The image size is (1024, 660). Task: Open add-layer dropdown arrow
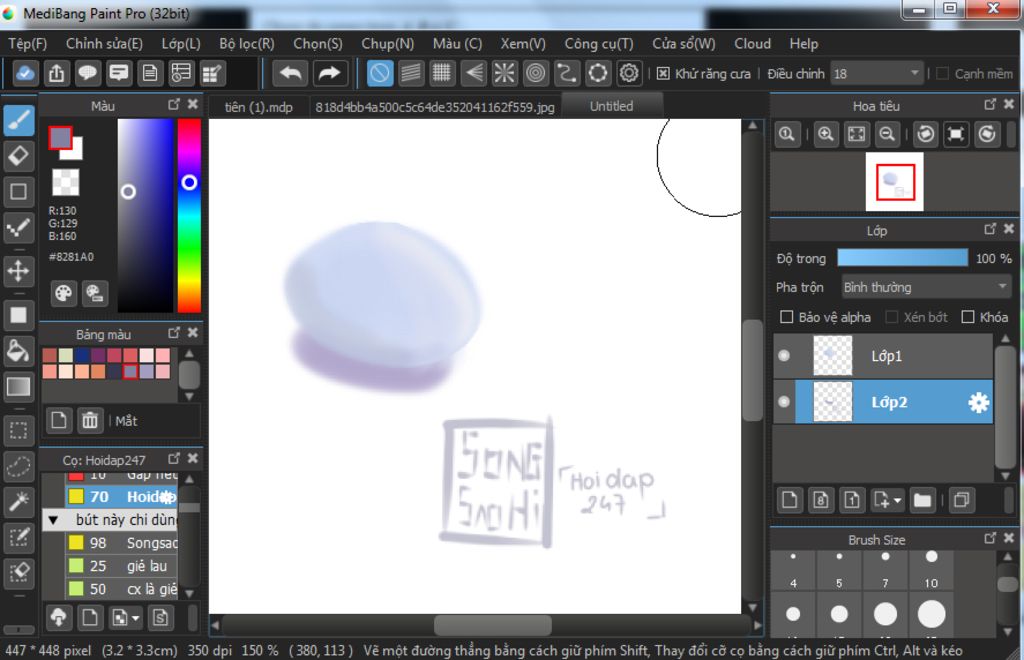click(x=897, y=501)
